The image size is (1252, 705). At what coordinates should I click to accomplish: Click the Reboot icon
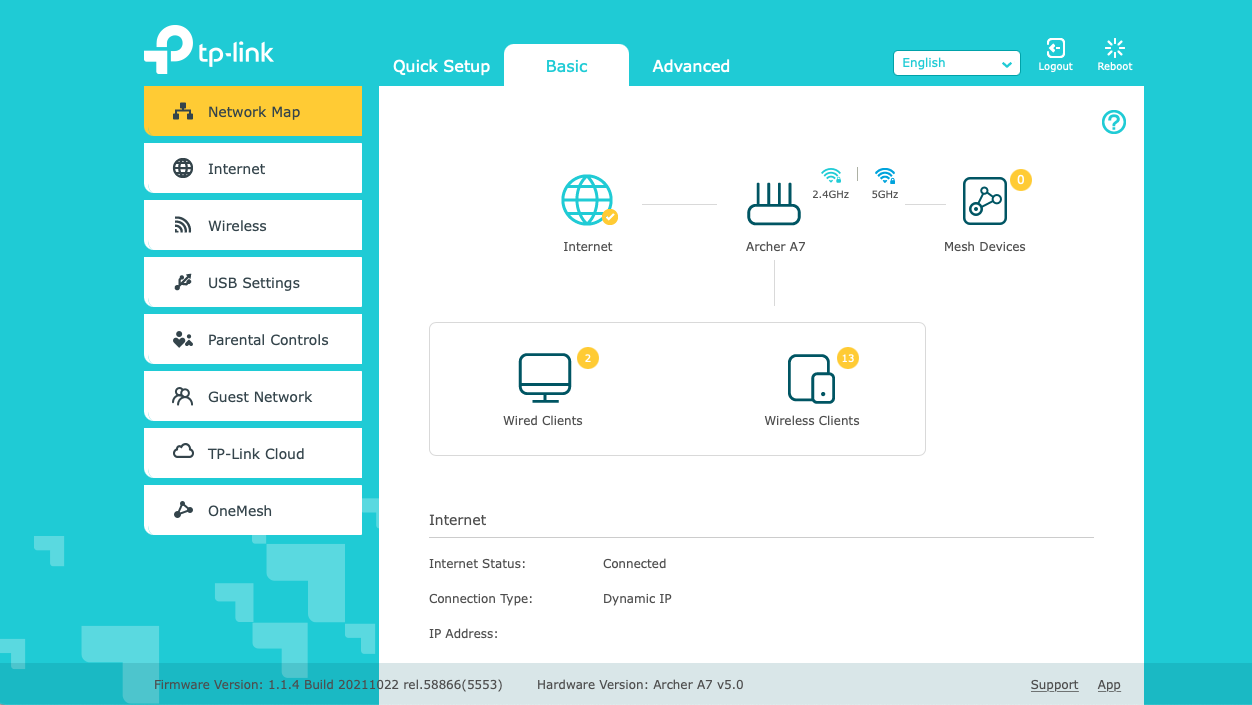click(1115, 48)
